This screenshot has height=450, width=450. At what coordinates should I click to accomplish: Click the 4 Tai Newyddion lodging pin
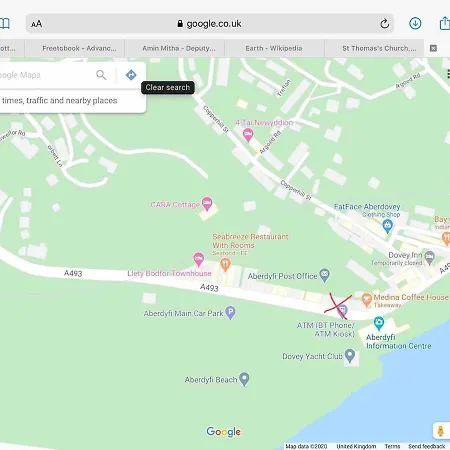(248, 135)
